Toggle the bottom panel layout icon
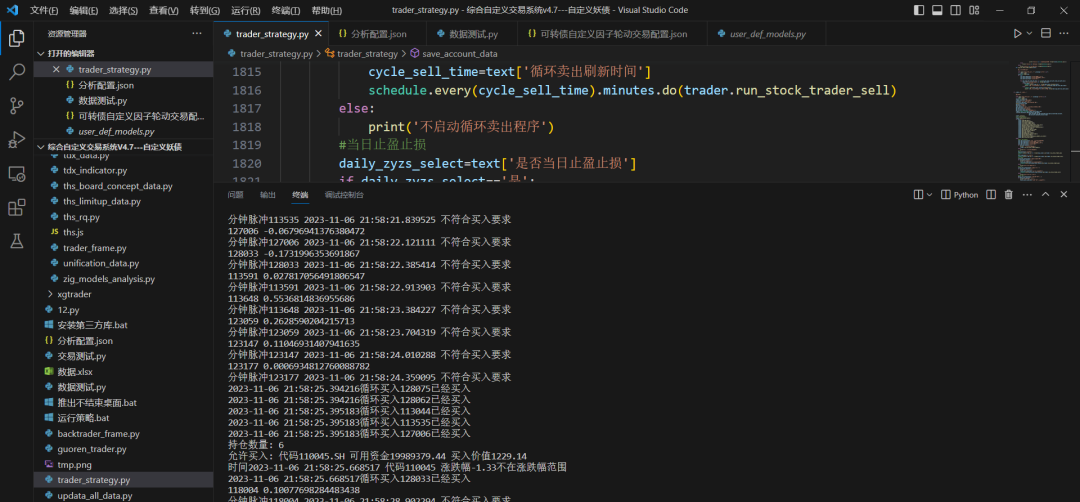 937,10
